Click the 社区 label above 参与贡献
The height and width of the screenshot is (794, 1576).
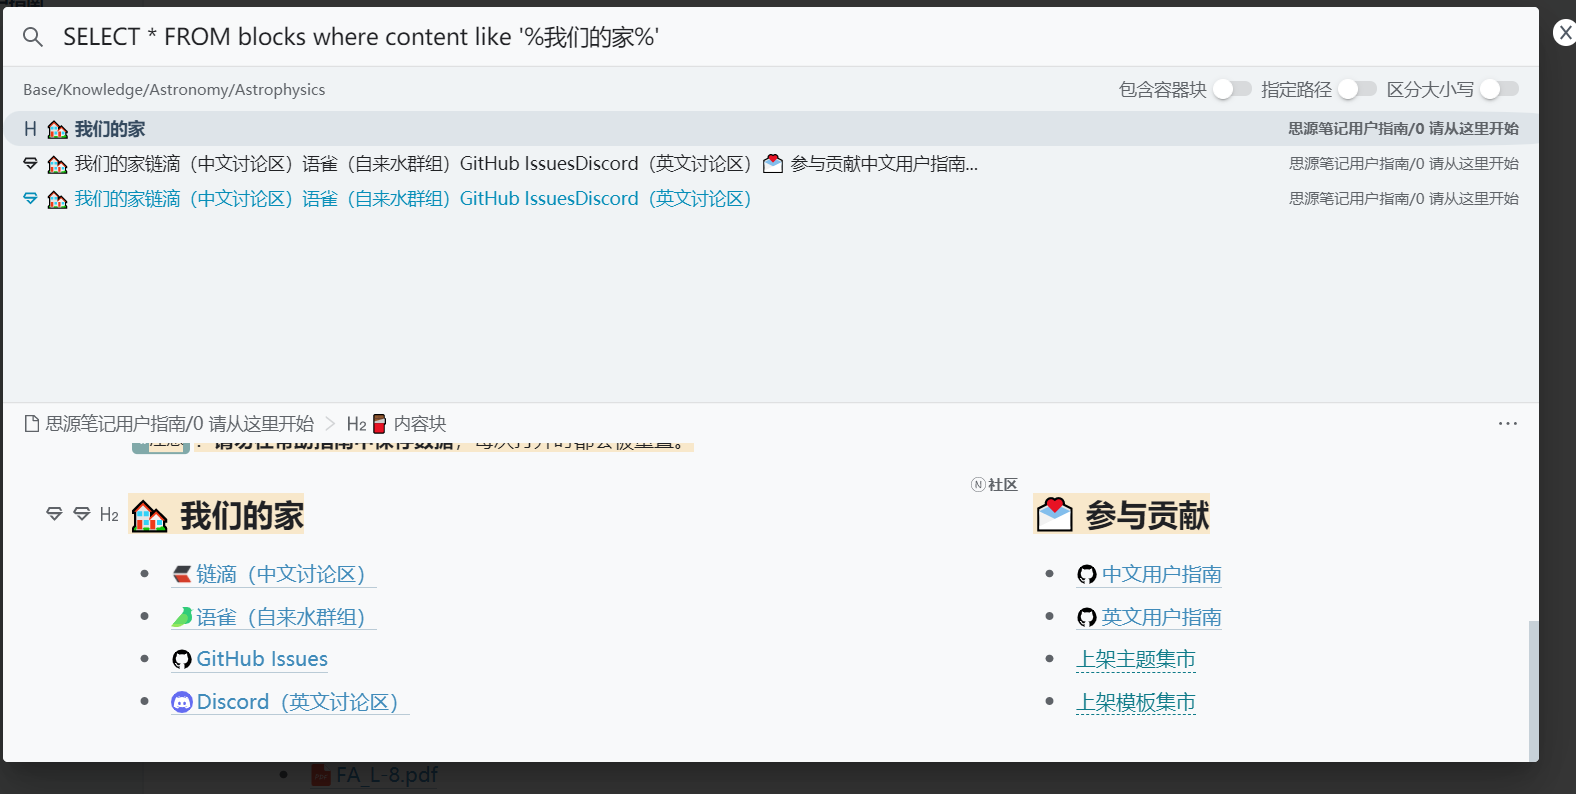click(1003, 485)
